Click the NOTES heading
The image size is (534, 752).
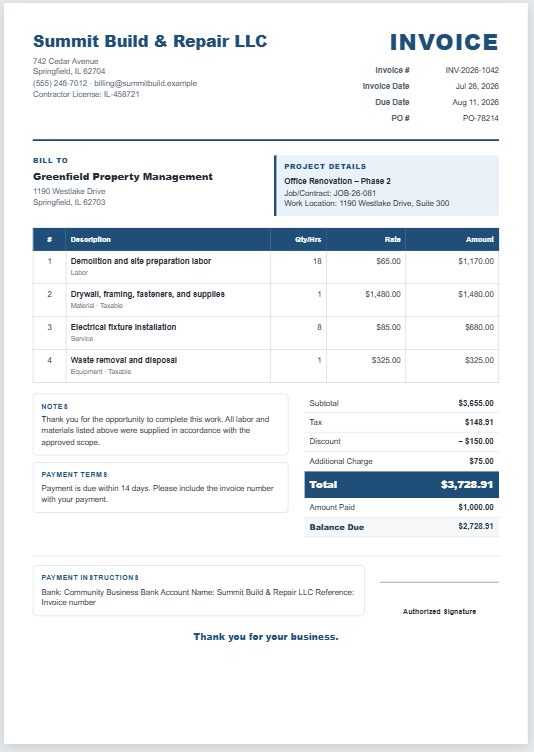coord(55,407)
